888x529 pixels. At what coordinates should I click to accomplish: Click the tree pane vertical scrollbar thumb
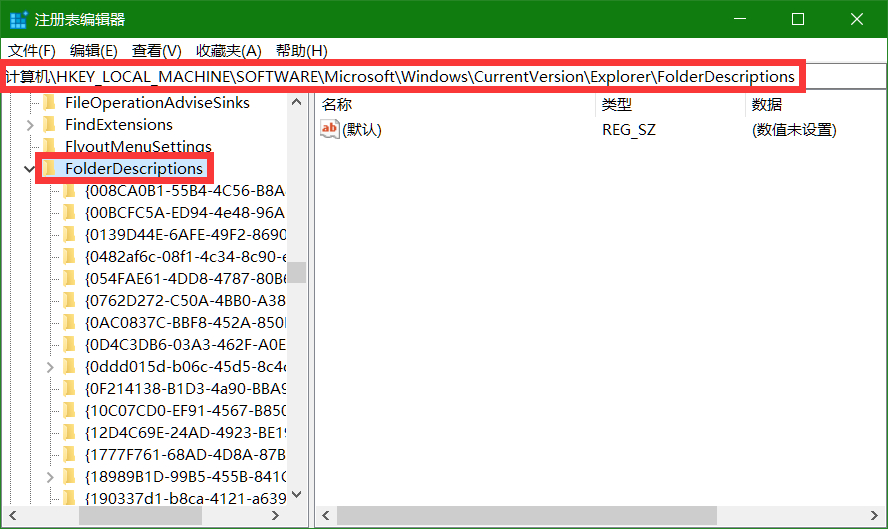click(x=297, y=273)
